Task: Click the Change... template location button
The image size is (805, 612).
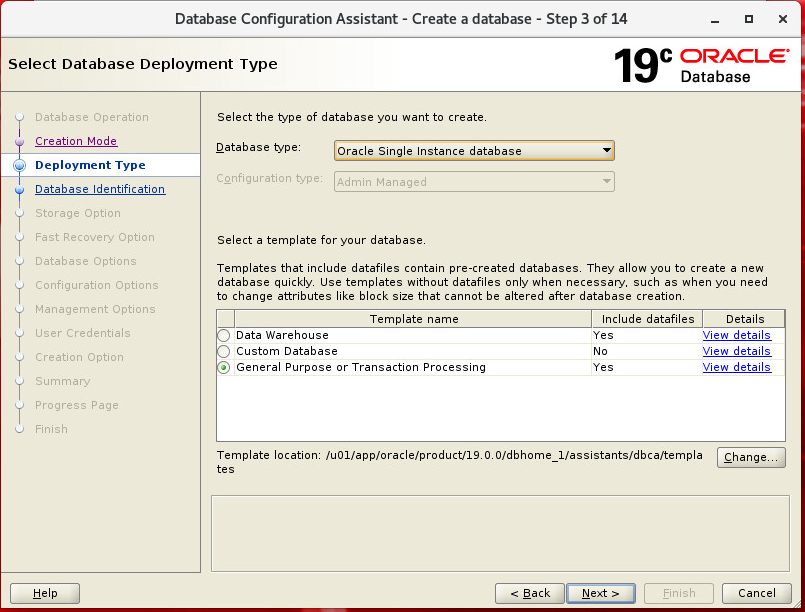Action: [751, 457]
